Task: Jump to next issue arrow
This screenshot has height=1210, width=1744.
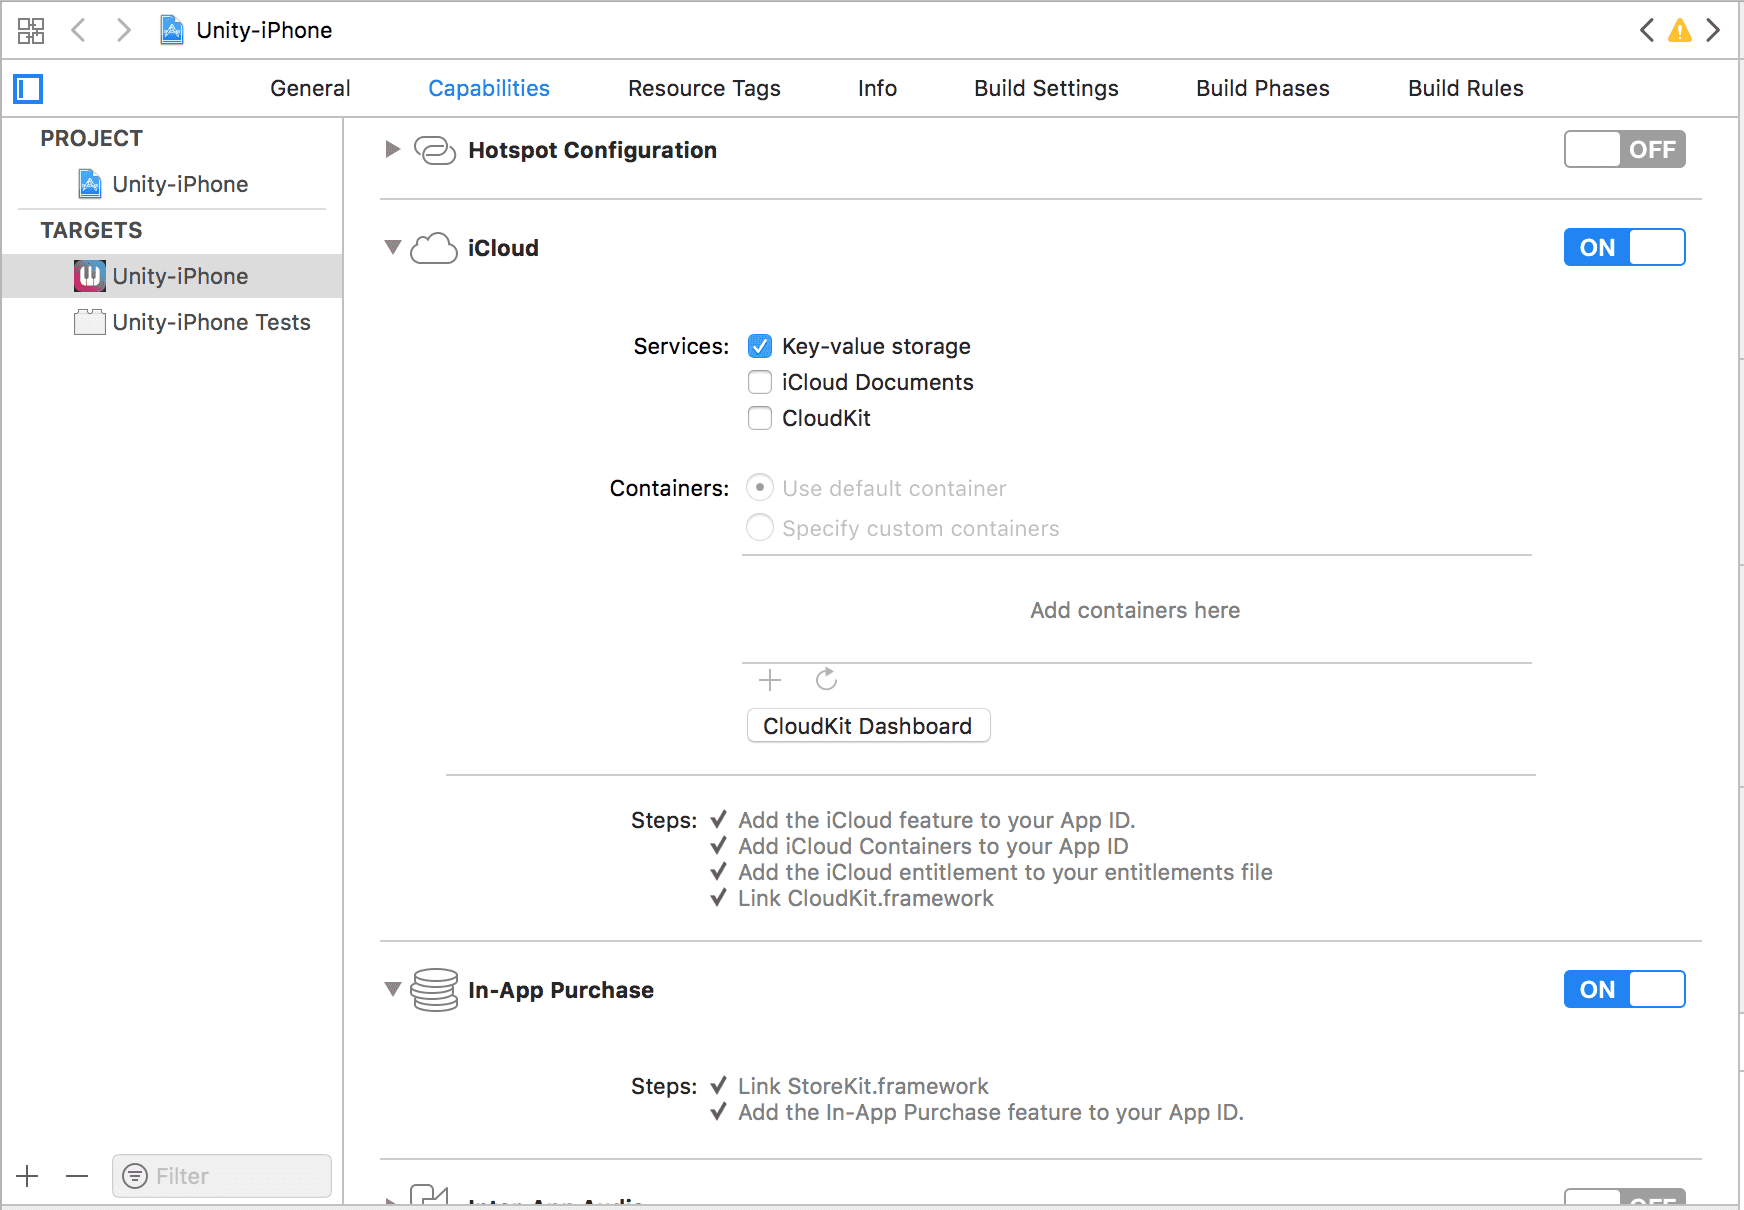Action: pos(1713,30)
